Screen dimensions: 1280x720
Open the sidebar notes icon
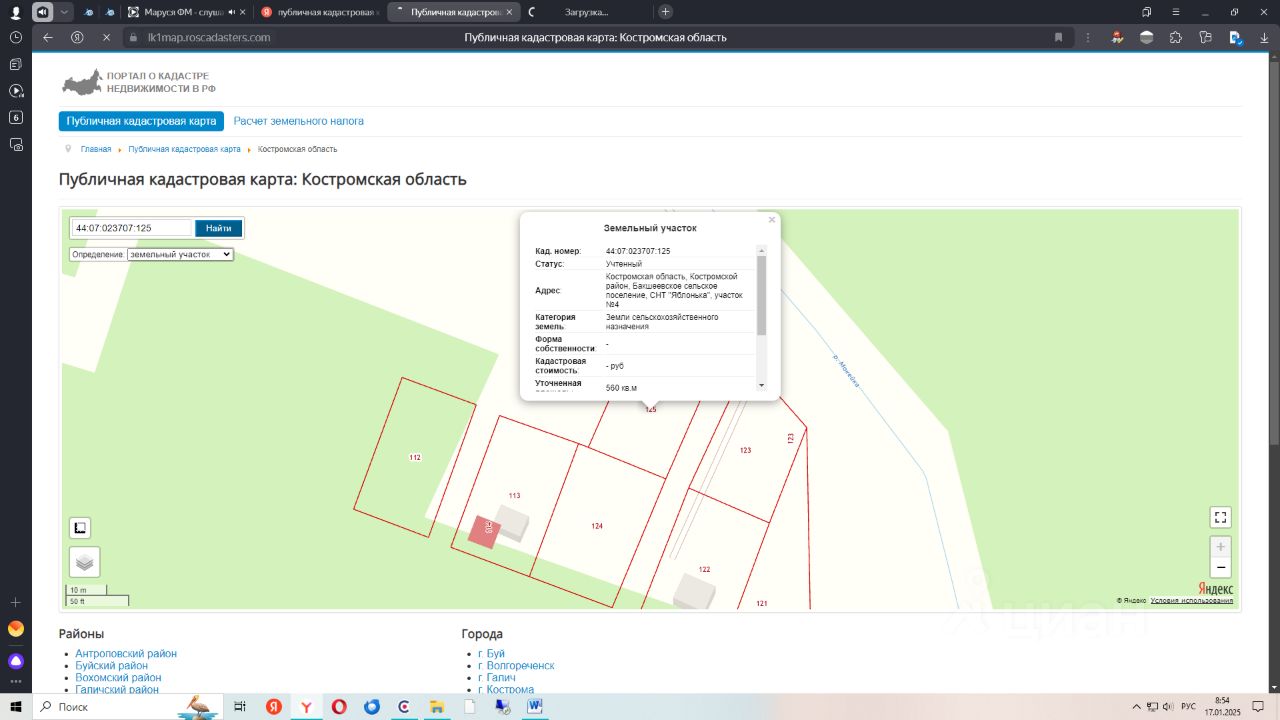coord(16,64)
